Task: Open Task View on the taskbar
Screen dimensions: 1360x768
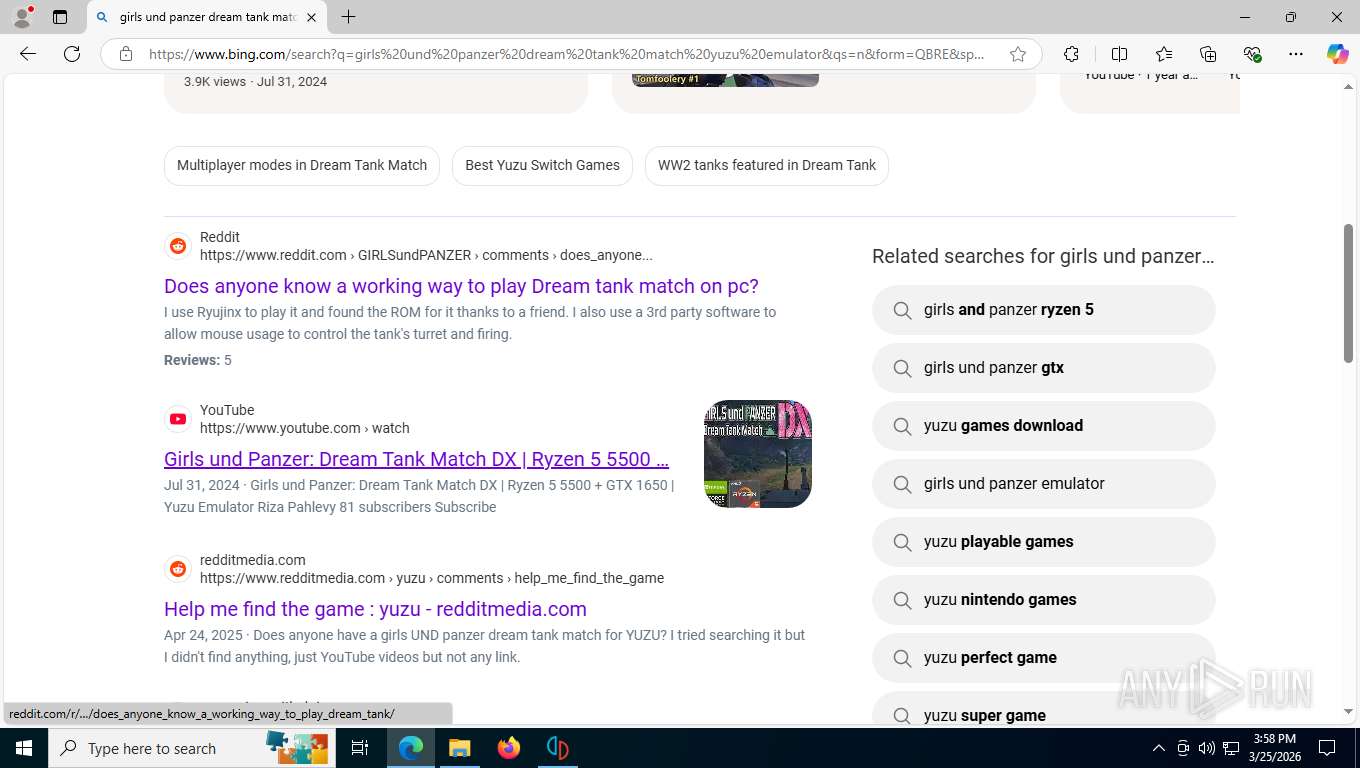Action: tap(360, 748)
